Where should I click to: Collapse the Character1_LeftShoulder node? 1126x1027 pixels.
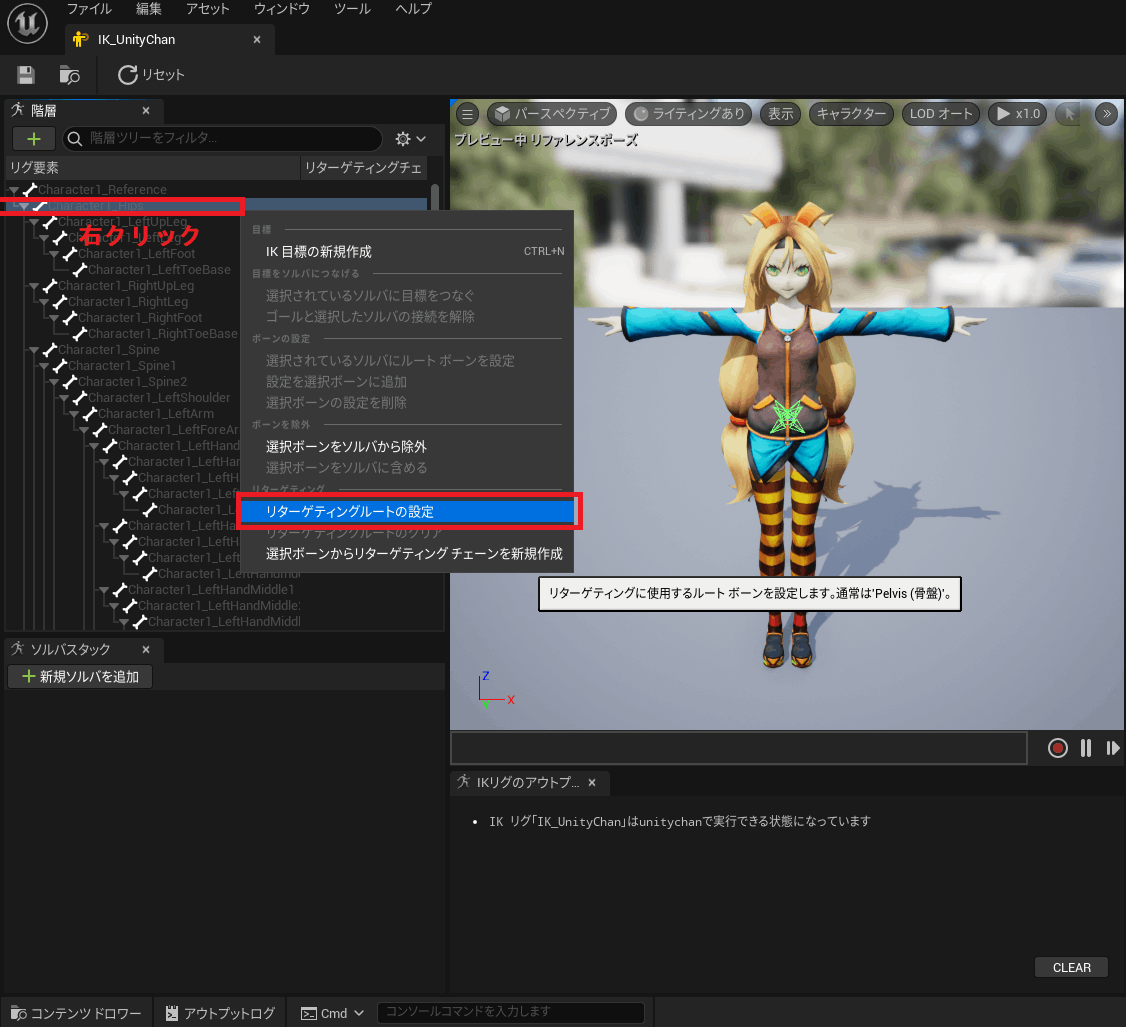[x=64, y=398]
